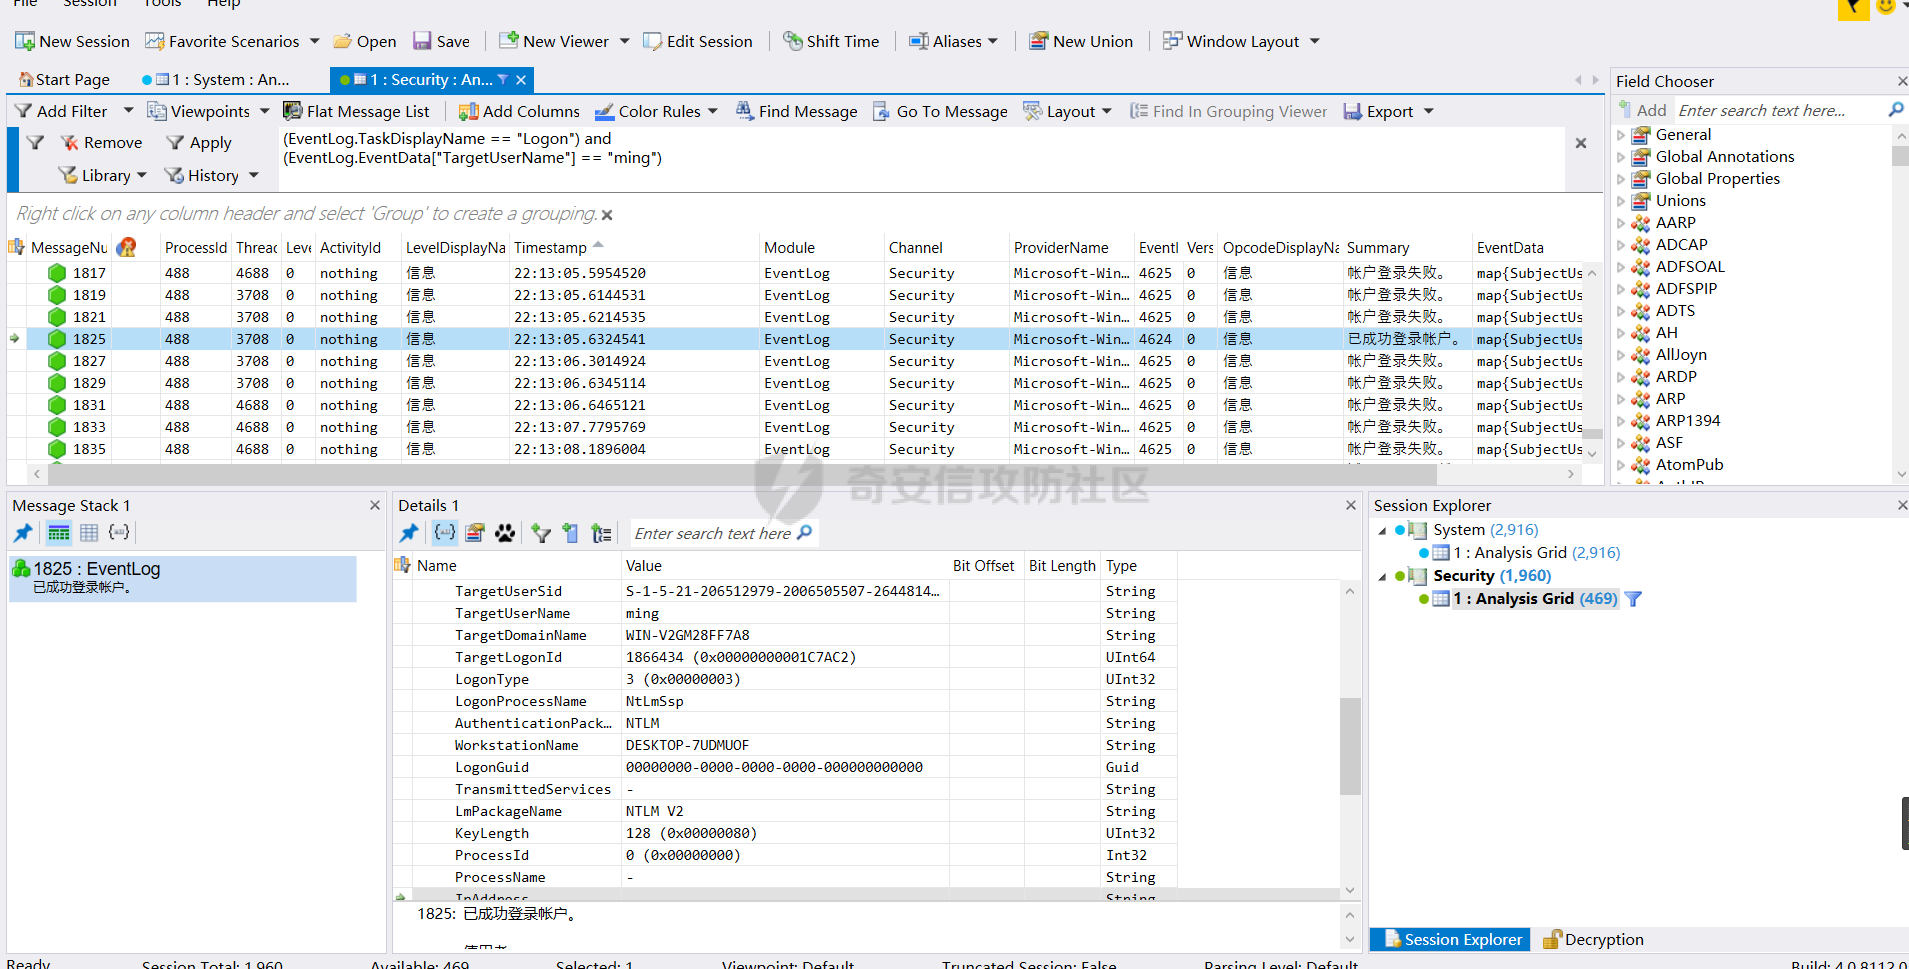
Task: Open the Favorite Scenarios menu
Action: pyautogui.click(x=232, y=41)
